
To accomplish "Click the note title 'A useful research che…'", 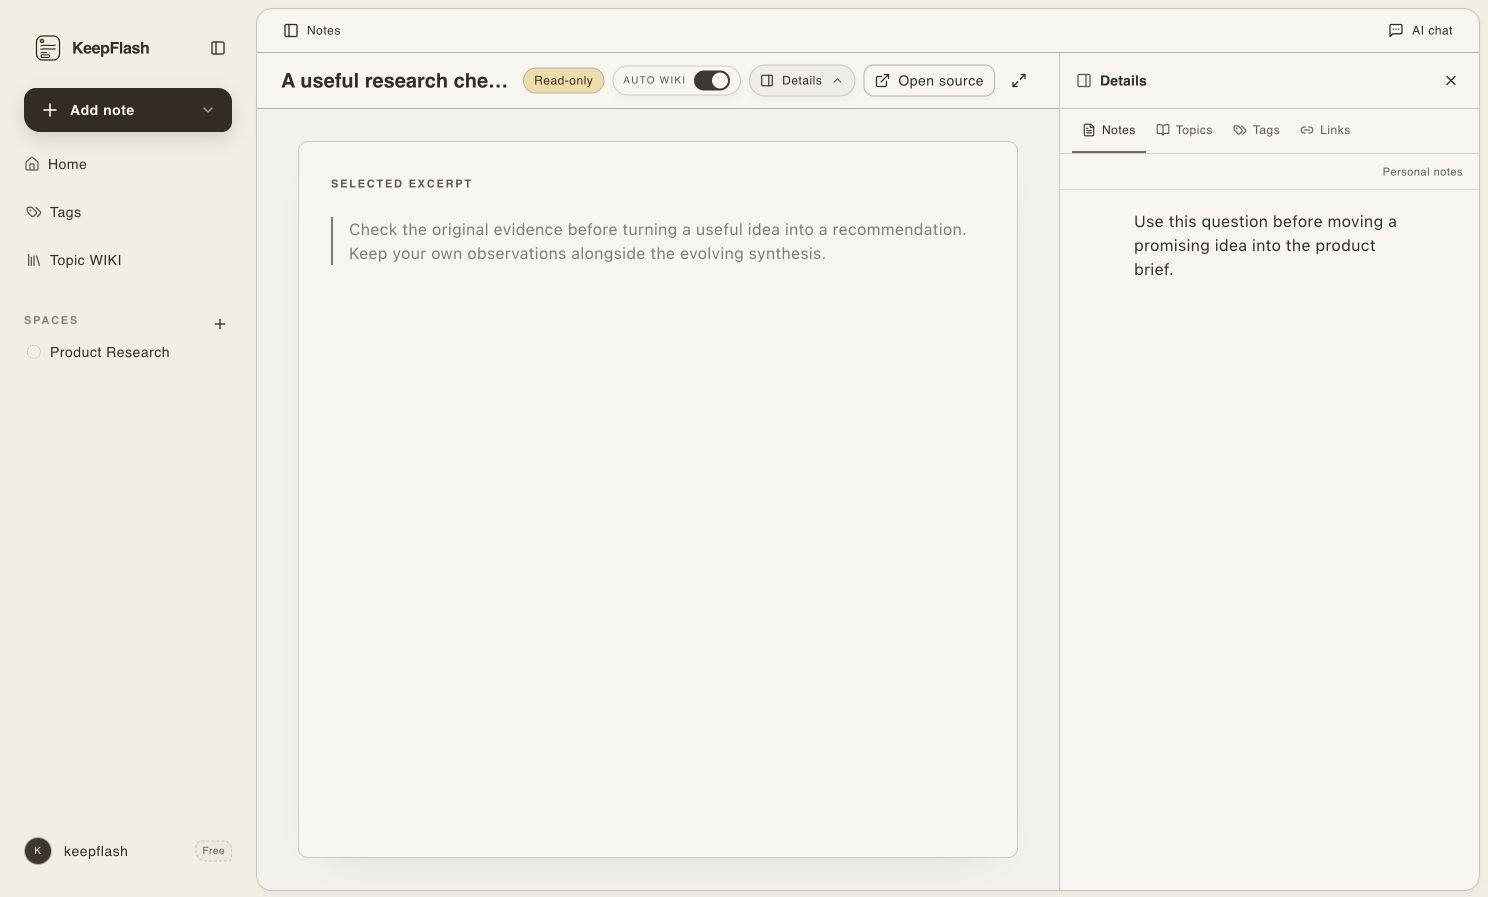I will click(394, 81).
